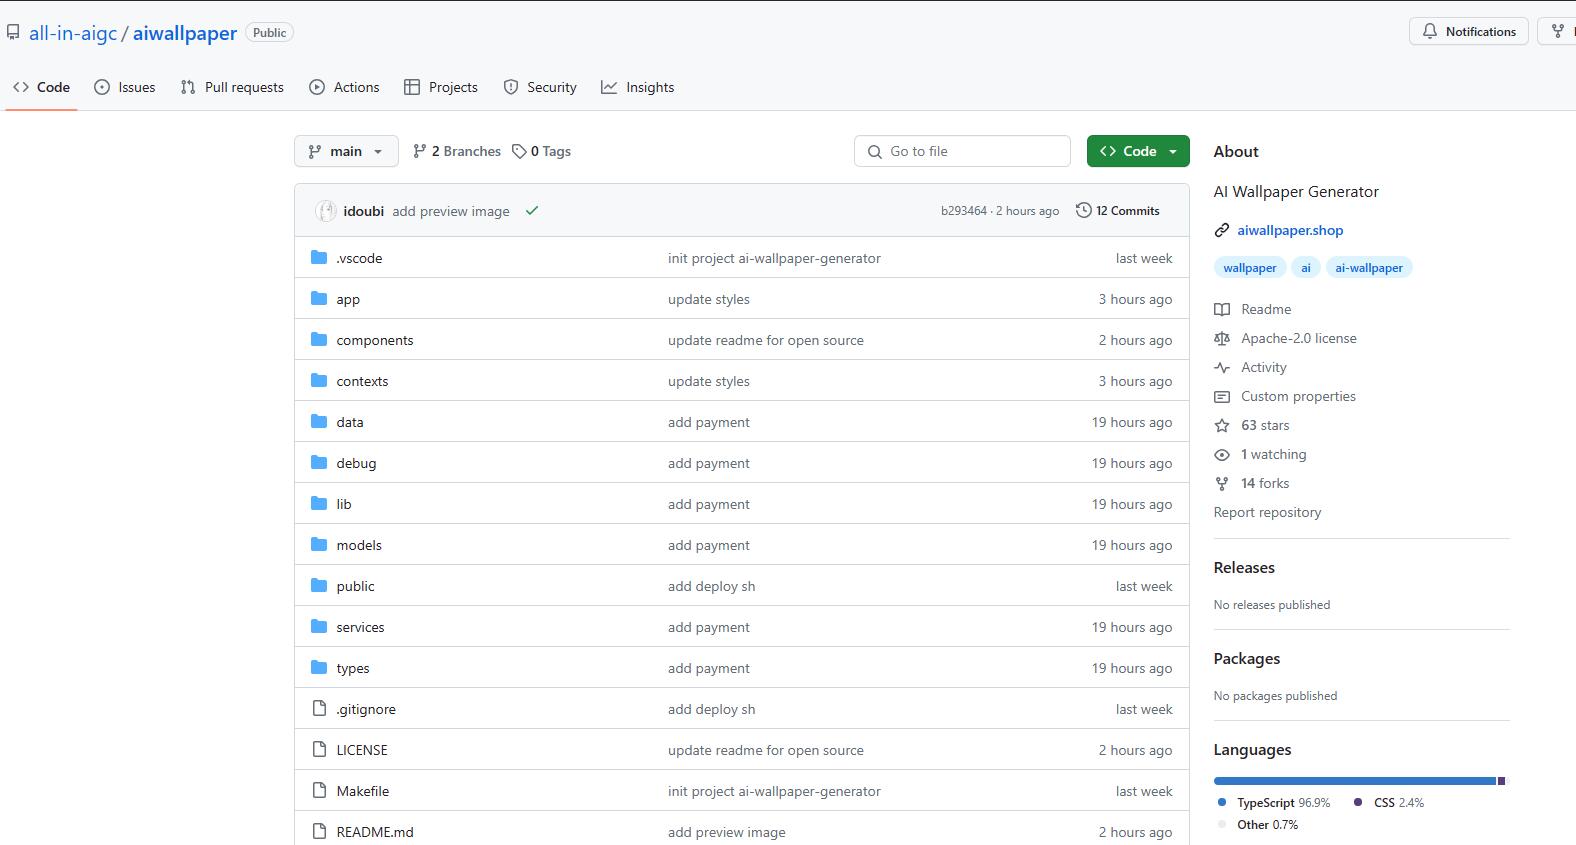Click the languages bar TypeScript segment
1576x845 pixels.
tap(1354, 781)
